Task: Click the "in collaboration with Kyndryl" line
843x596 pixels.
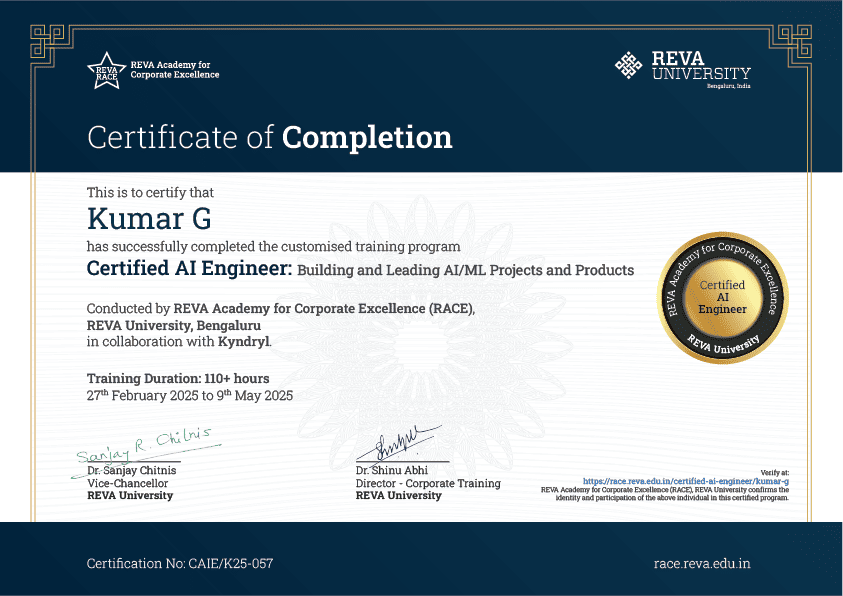Action: click(179, 342)
